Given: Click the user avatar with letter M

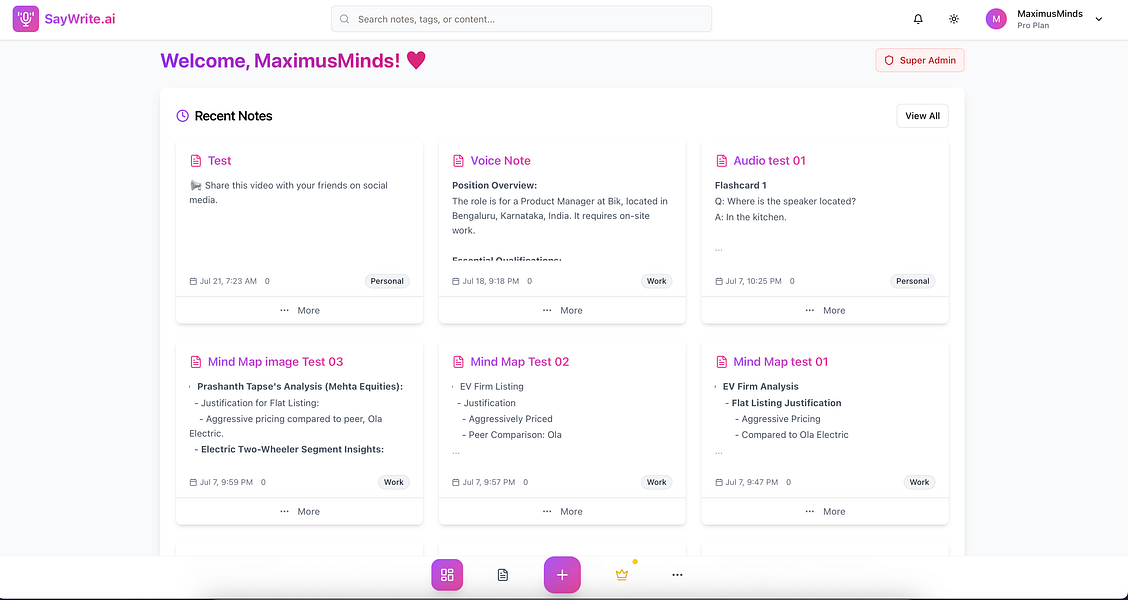Looking at the screenshot, I should pyautogui.click(x=995, y=18).
